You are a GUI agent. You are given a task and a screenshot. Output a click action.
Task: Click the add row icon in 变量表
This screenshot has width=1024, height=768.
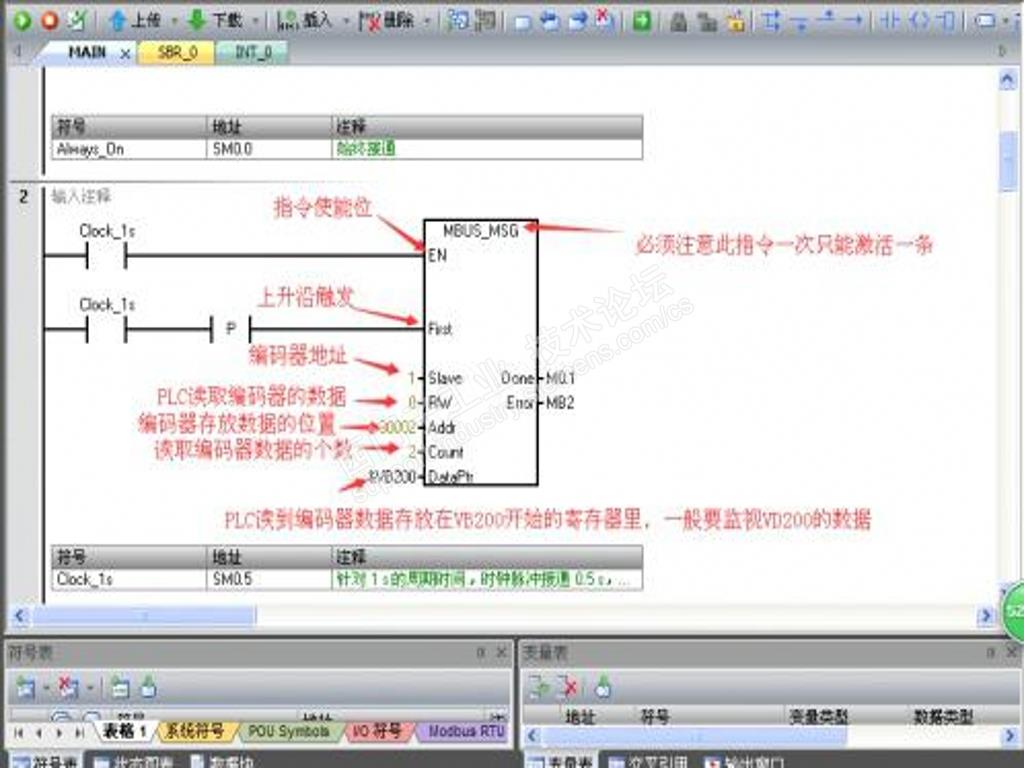click(539, 687)
